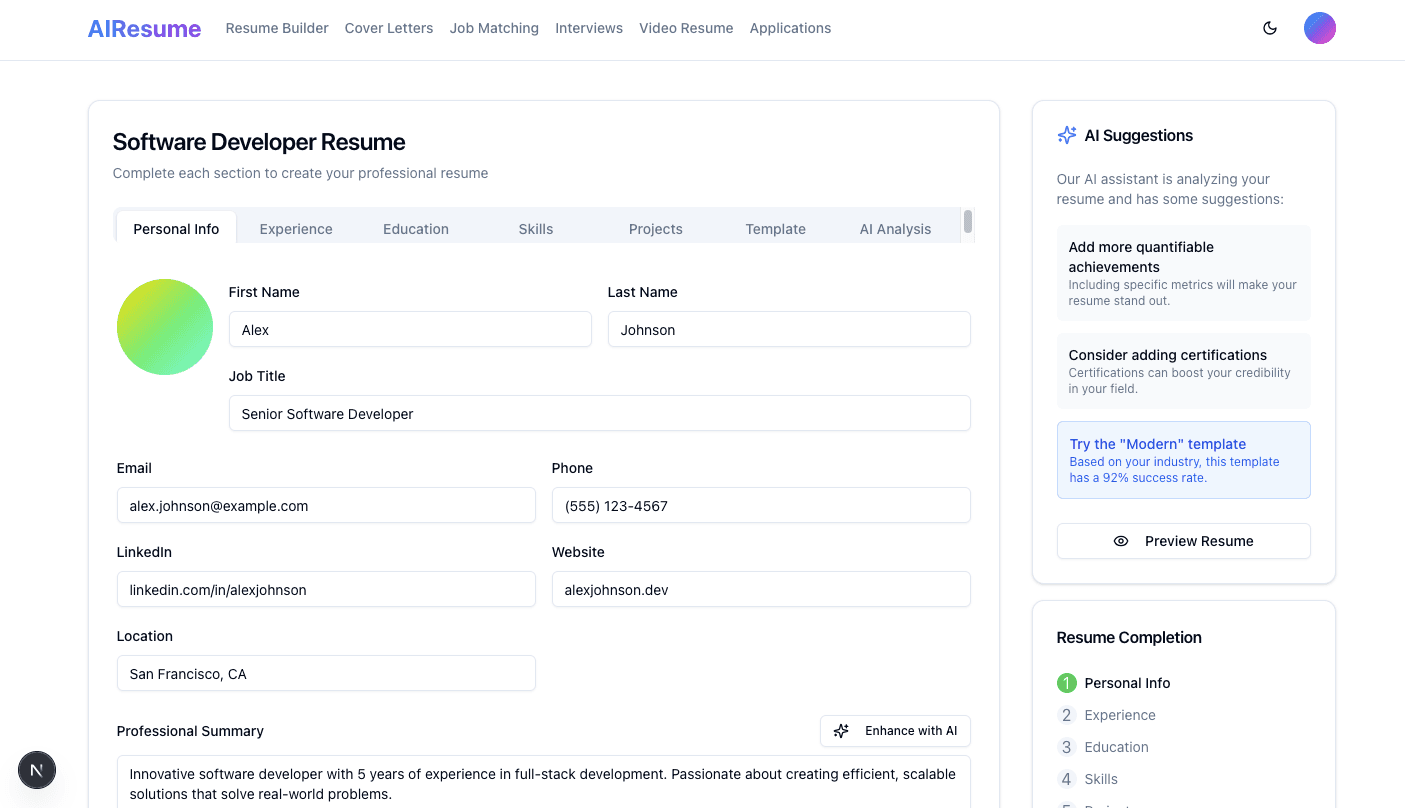The image size is (1405, 808).
Task: Click the N badge in the bottom-left corner
Action: 36,770
